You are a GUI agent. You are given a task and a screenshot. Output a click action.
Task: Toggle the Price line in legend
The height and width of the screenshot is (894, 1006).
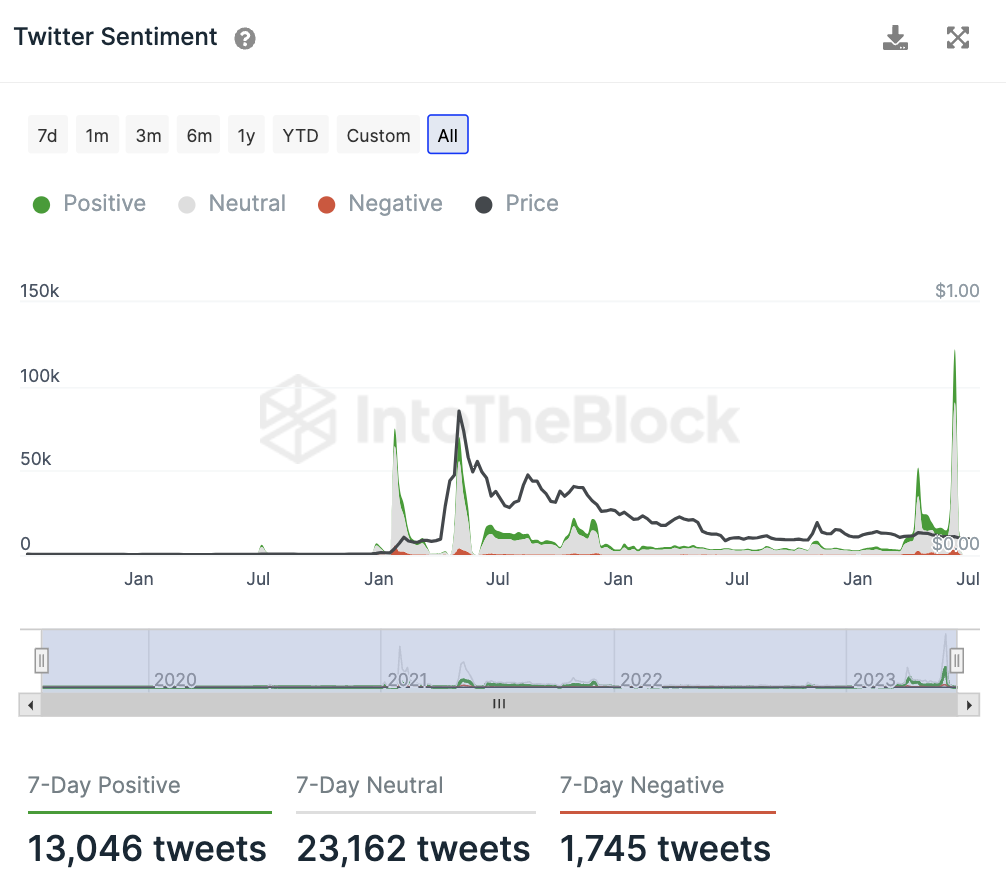(517, 204)
